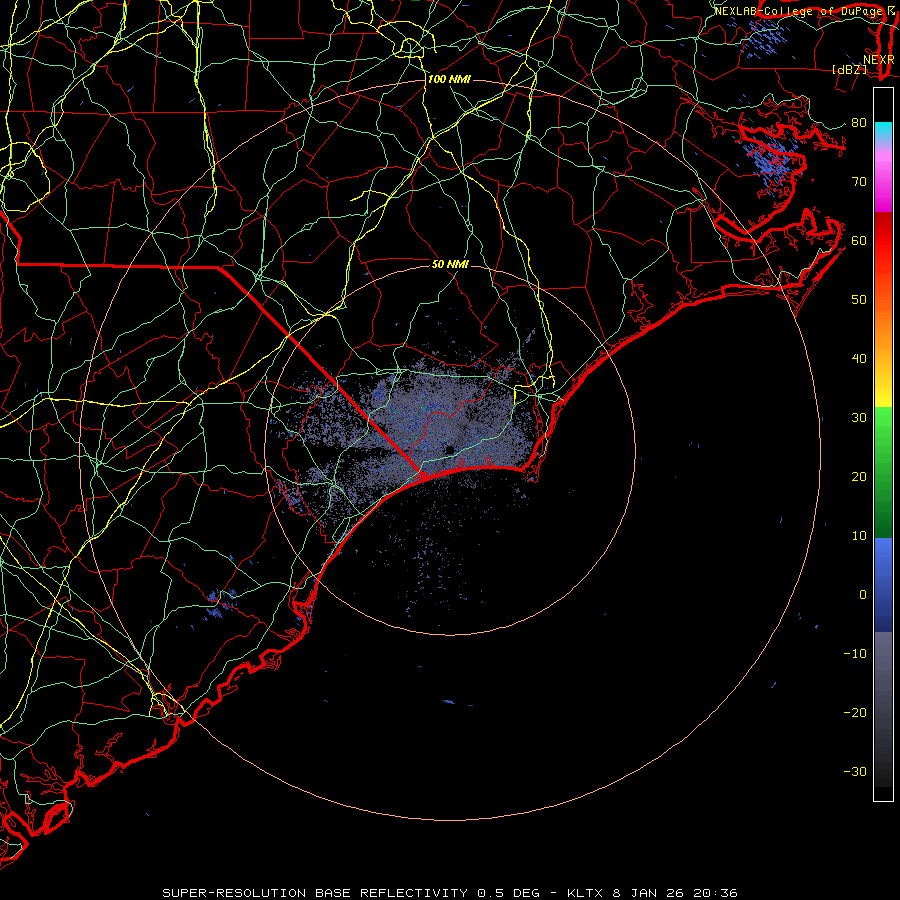Select the 20 value on the dBZ scale
900x900 pixels.
click(859, 477)
